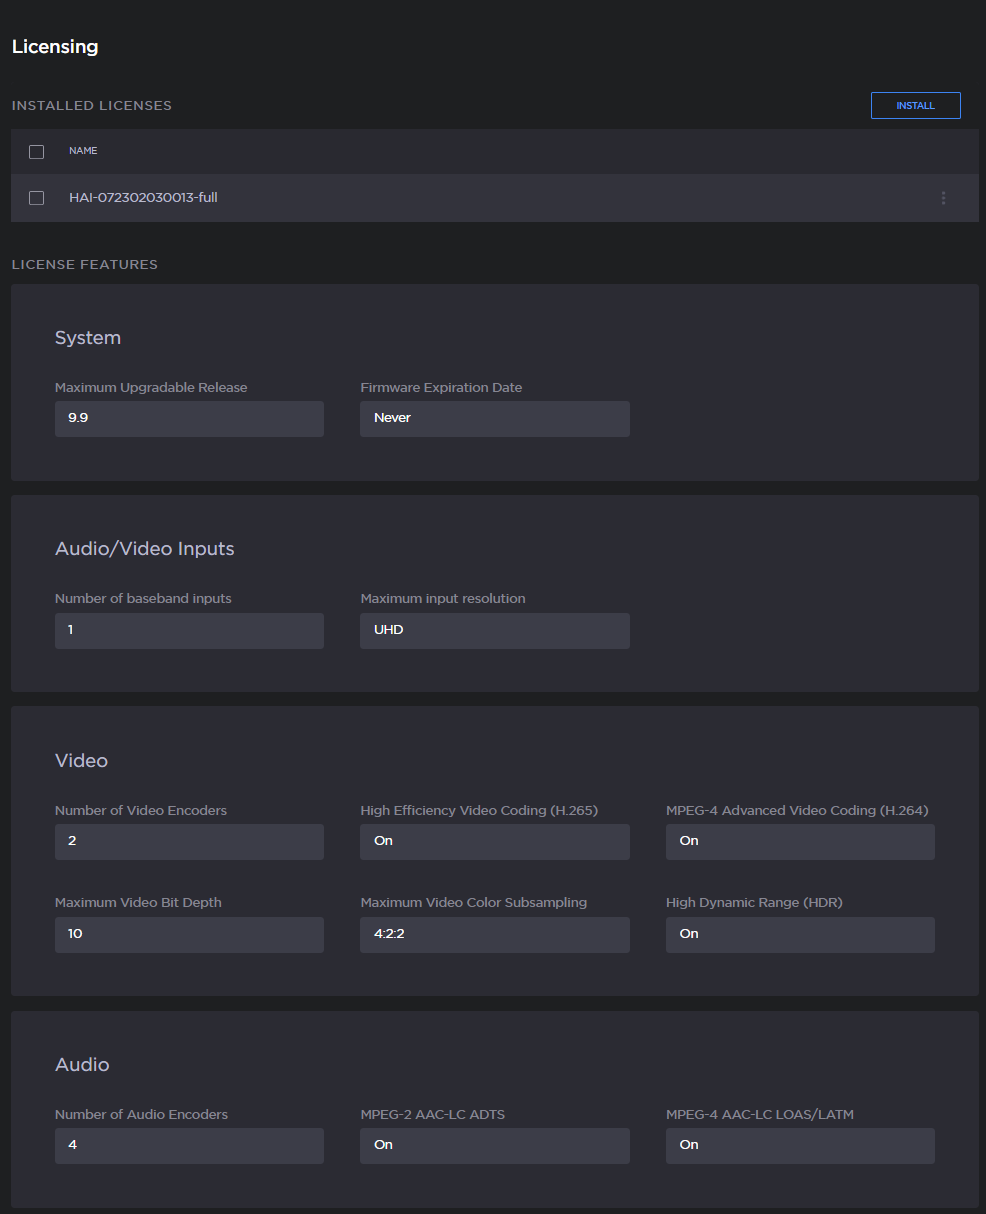Viewport: 986px width, 1214px height.
Task: Select the MPEG-4 AAC-LC LOAS/LATM field
Action: click(800, 1146)
